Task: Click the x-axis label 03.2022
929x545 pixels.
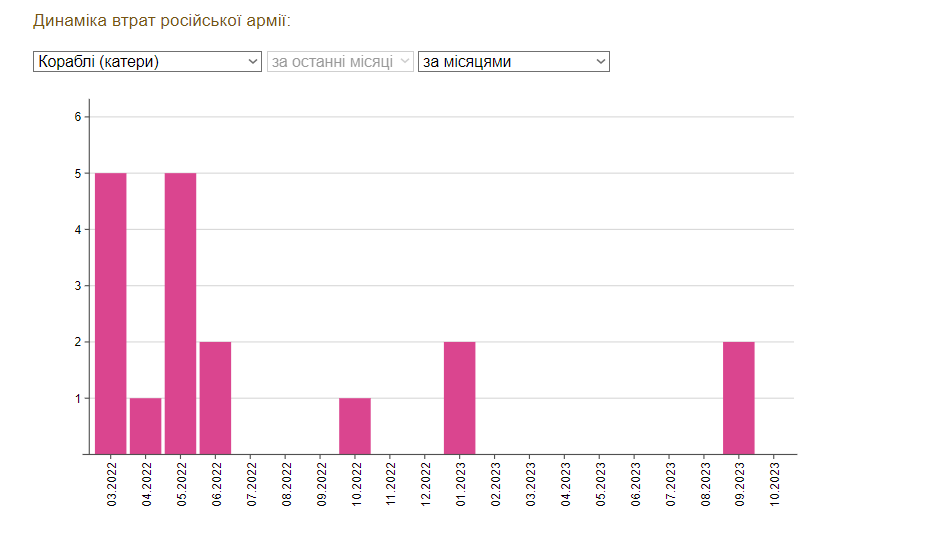Action: point(112,485)
